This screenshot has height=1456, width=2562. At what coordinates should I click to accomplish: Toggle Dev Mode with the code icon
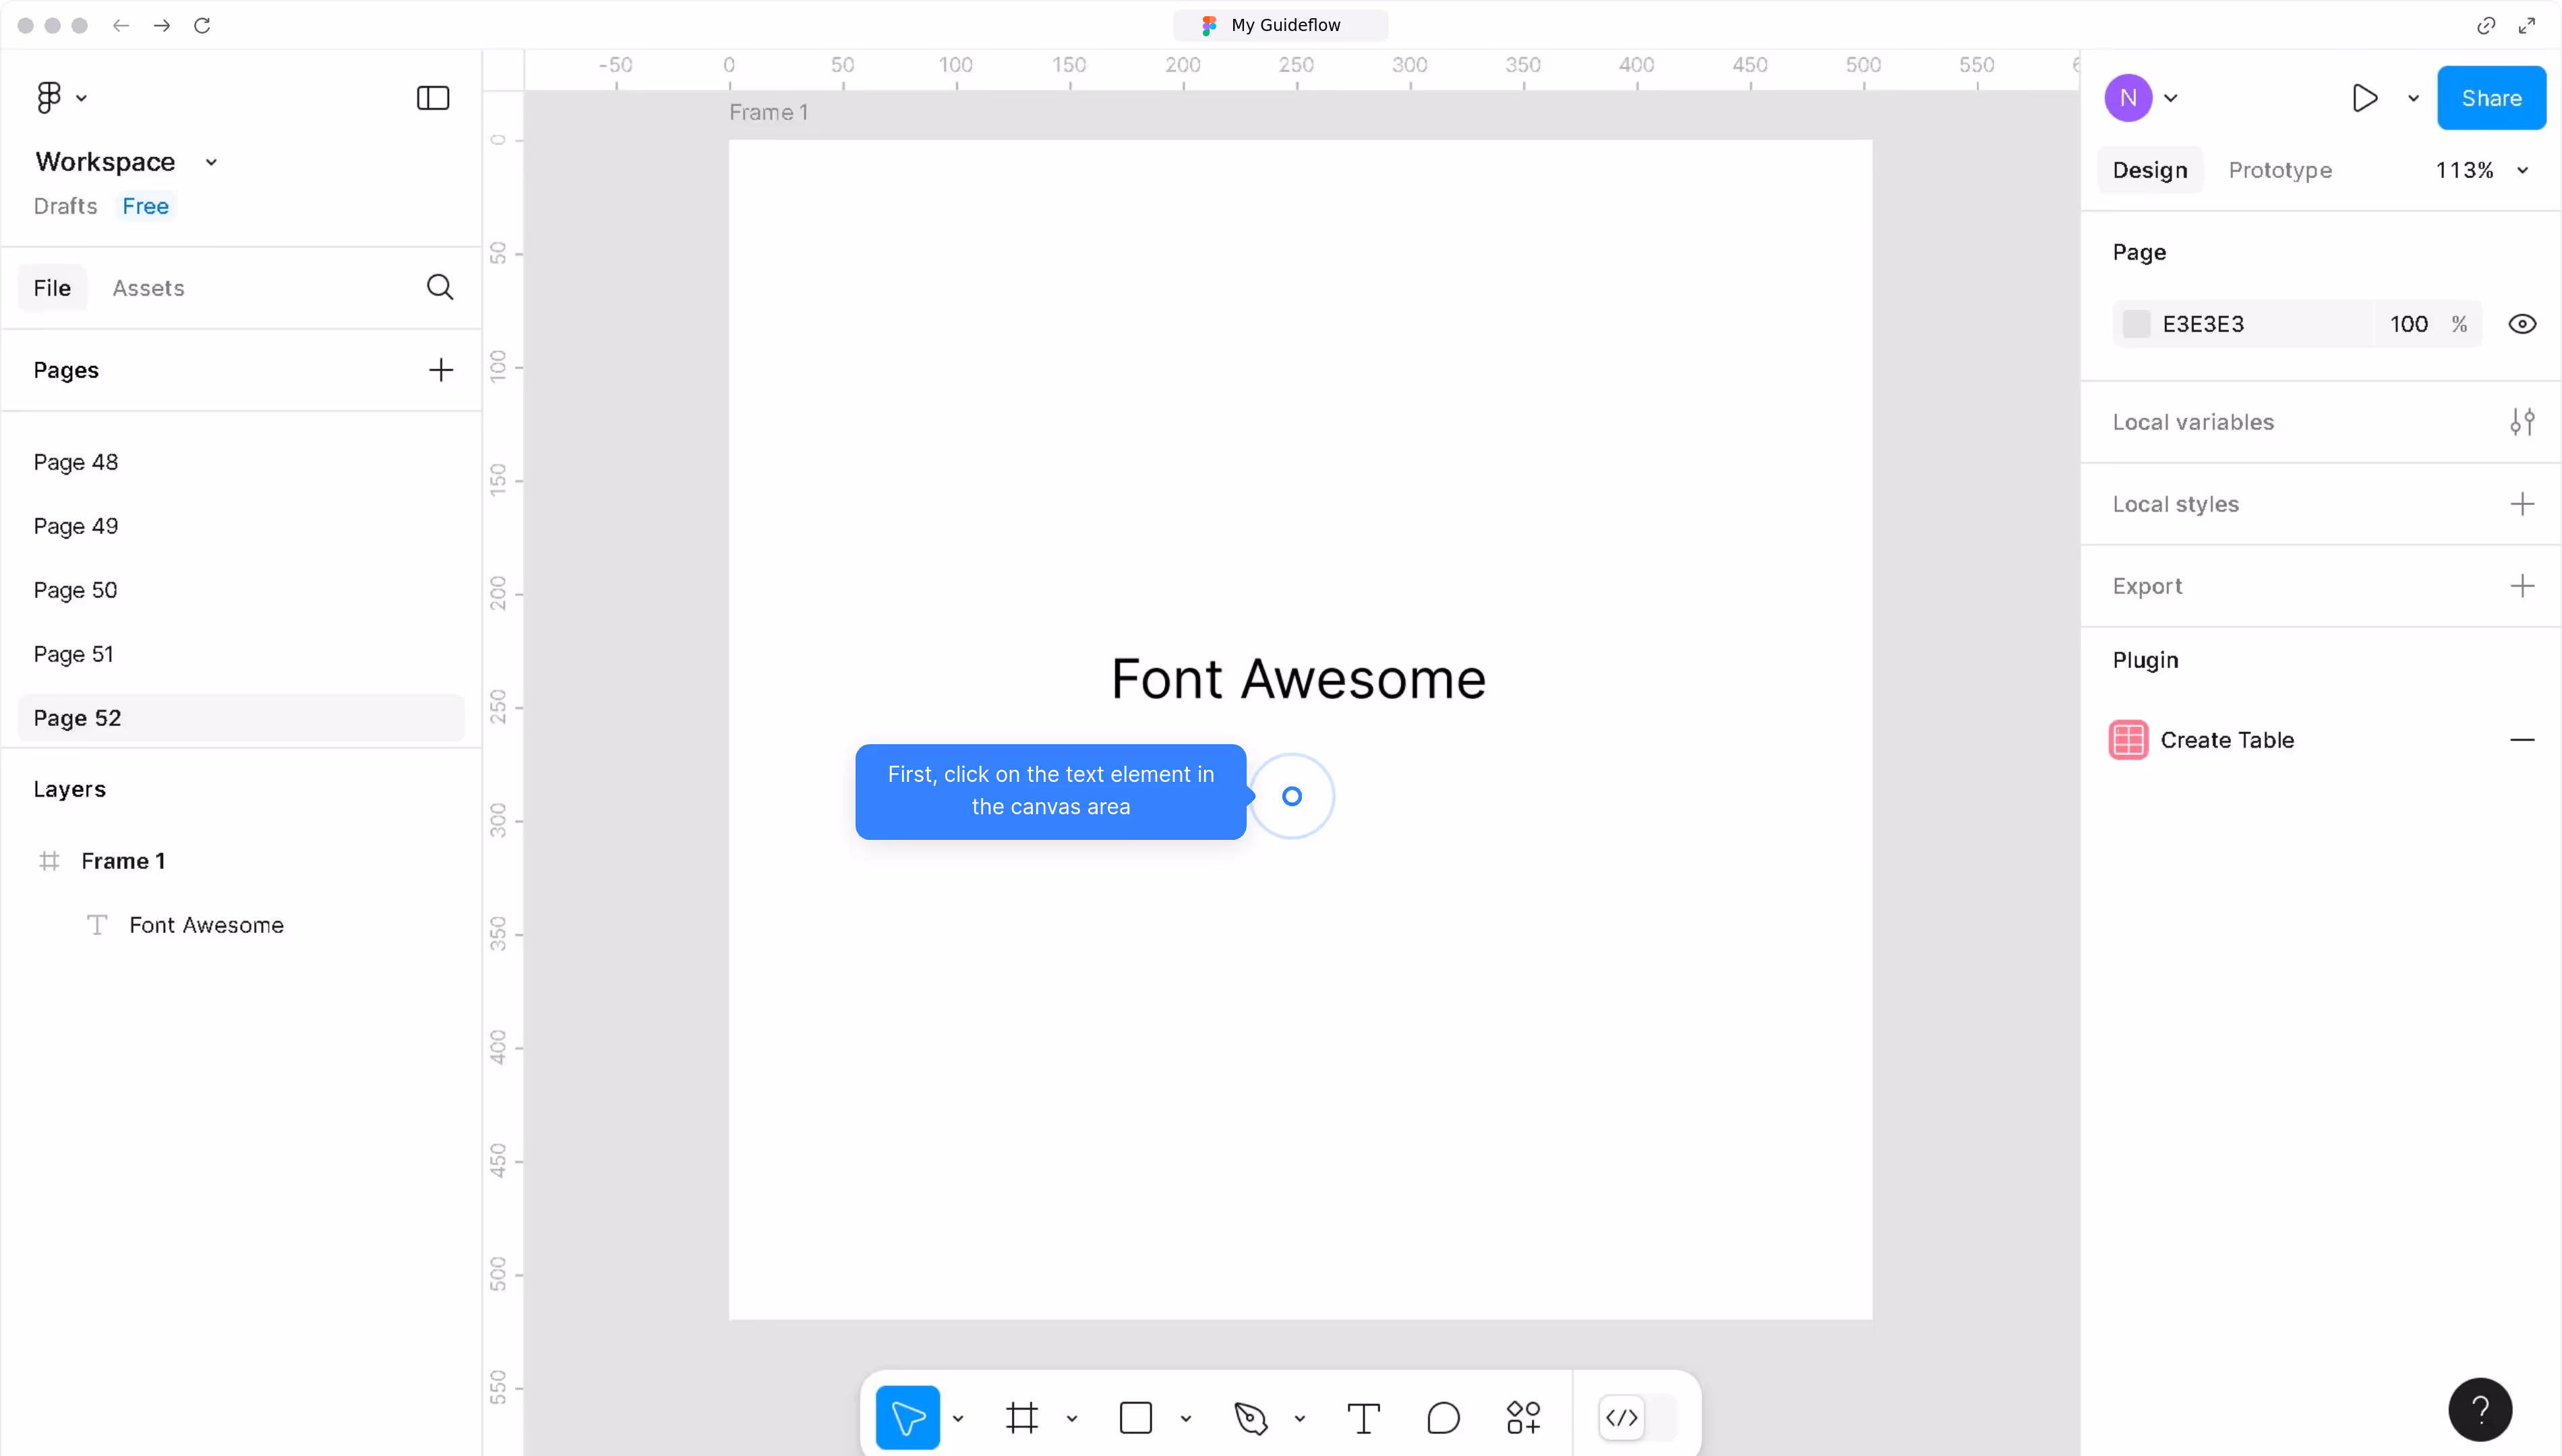point(1622,1417)
